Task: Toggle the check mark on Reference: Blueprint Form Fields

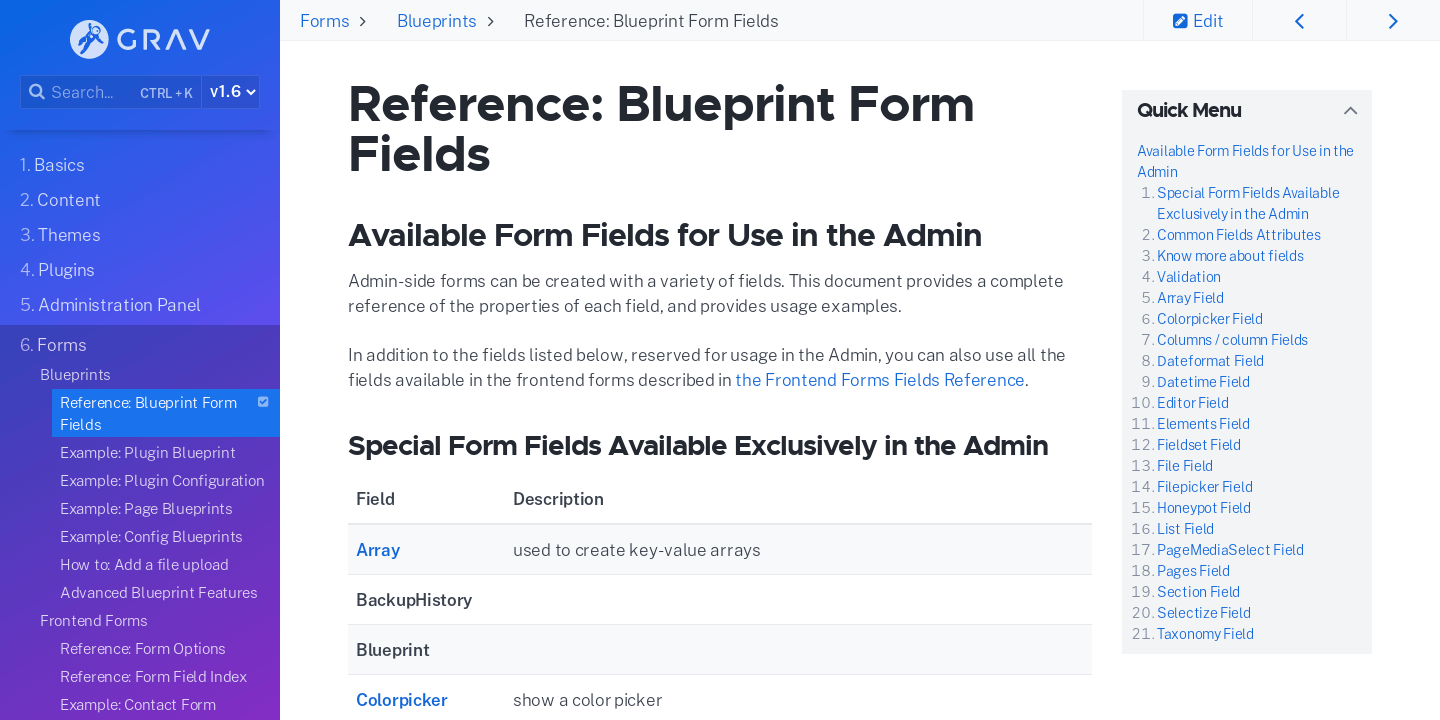Action: coord(263,402)
